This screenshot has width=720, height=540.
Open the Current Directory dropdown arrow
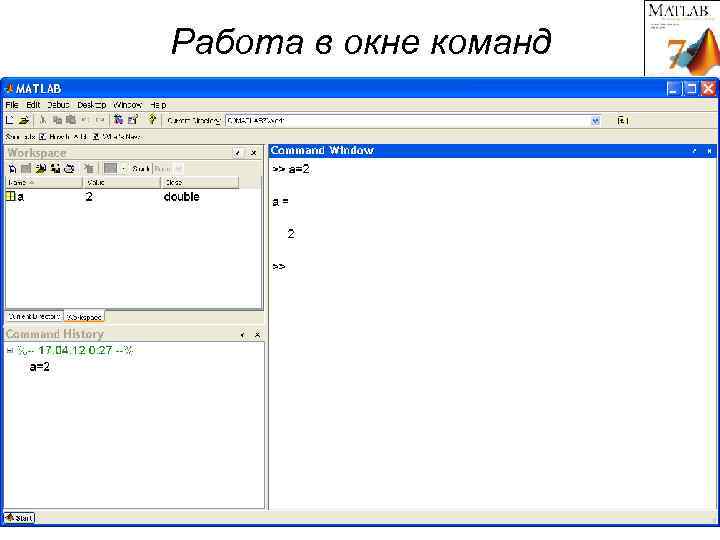click(596, 121)
